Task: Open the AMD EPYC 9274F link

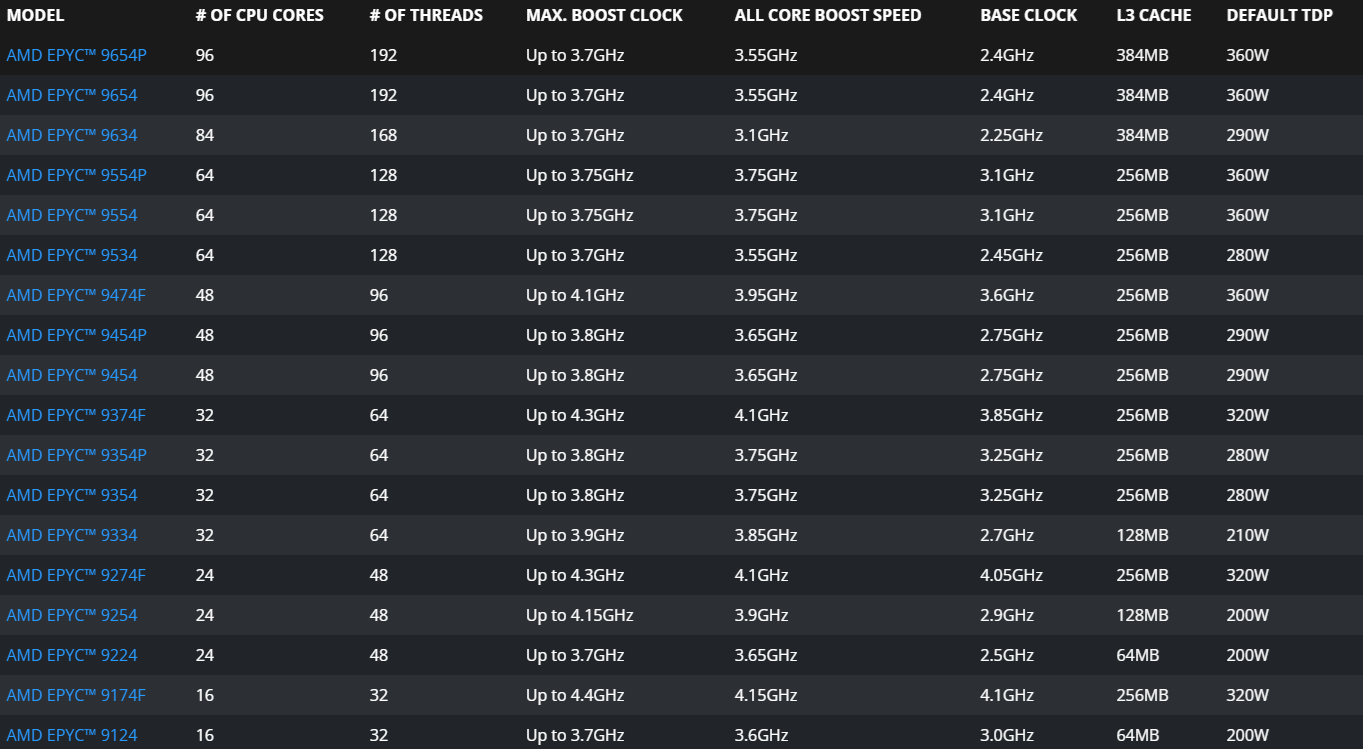Action: click(76, 575)
